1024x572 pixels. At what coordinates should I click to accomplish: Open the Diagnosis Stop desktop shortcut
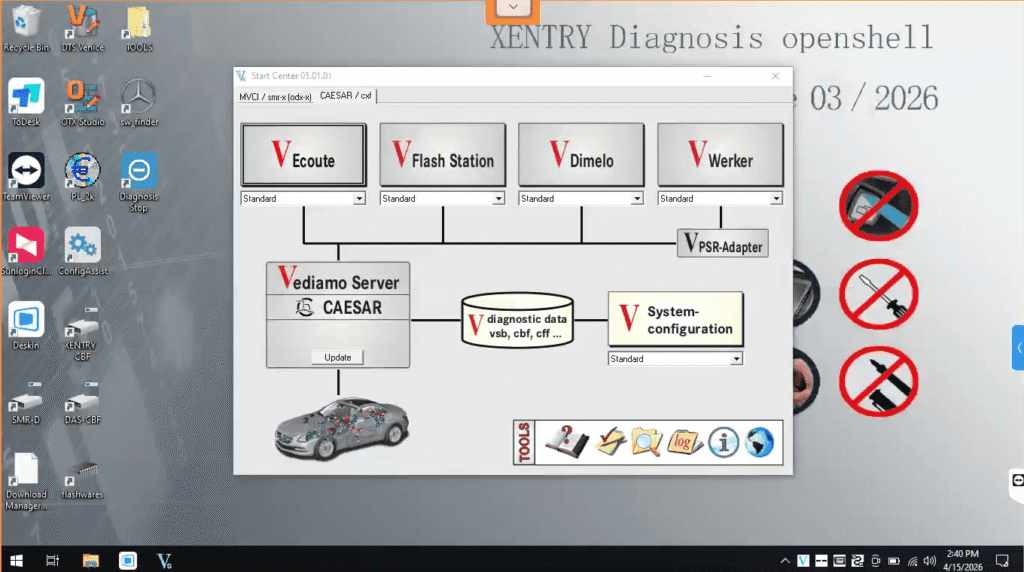(138, 173)
